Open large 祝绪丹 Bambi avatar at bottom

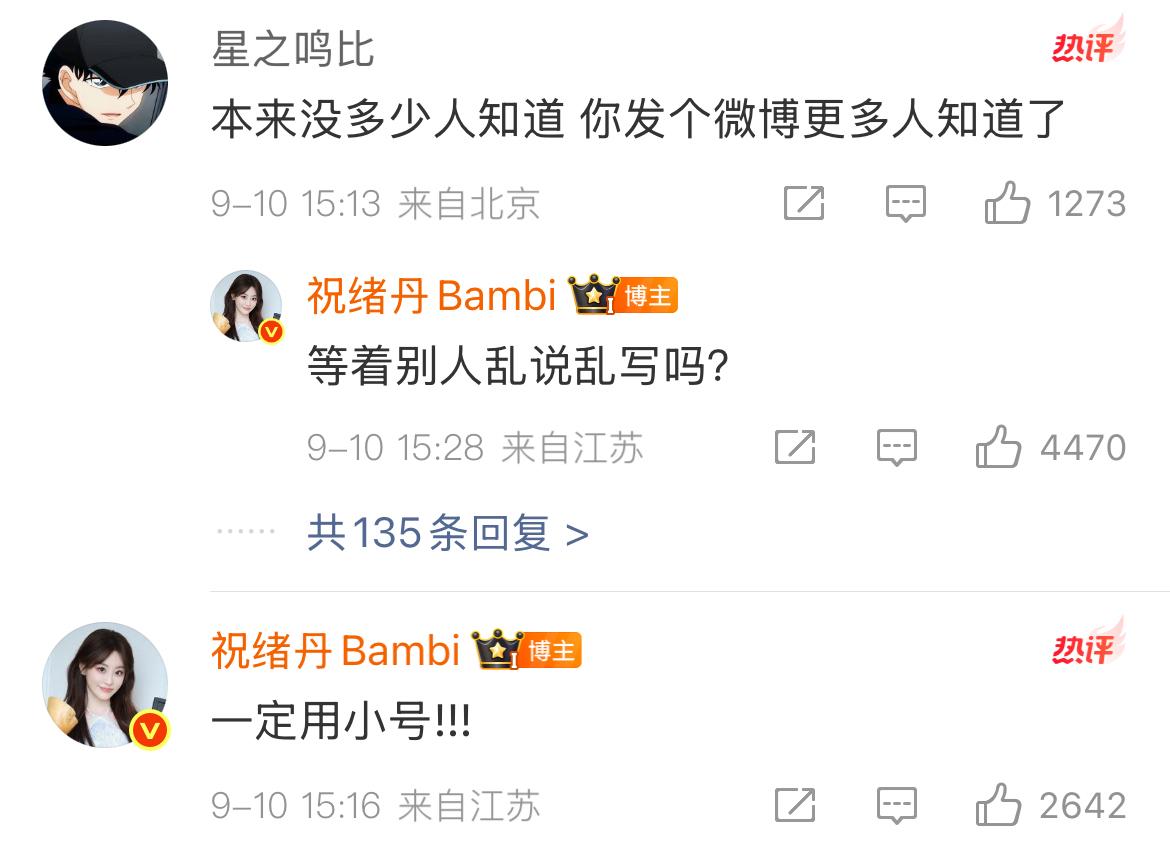[105, 685]
